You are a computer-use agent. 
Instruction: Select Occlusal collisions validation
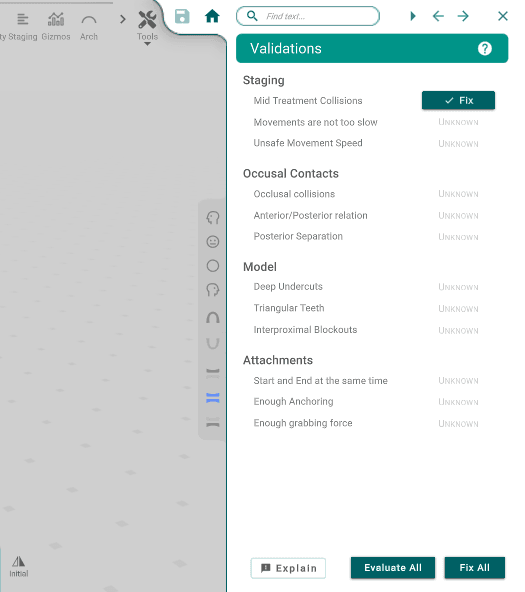point(294,194)
